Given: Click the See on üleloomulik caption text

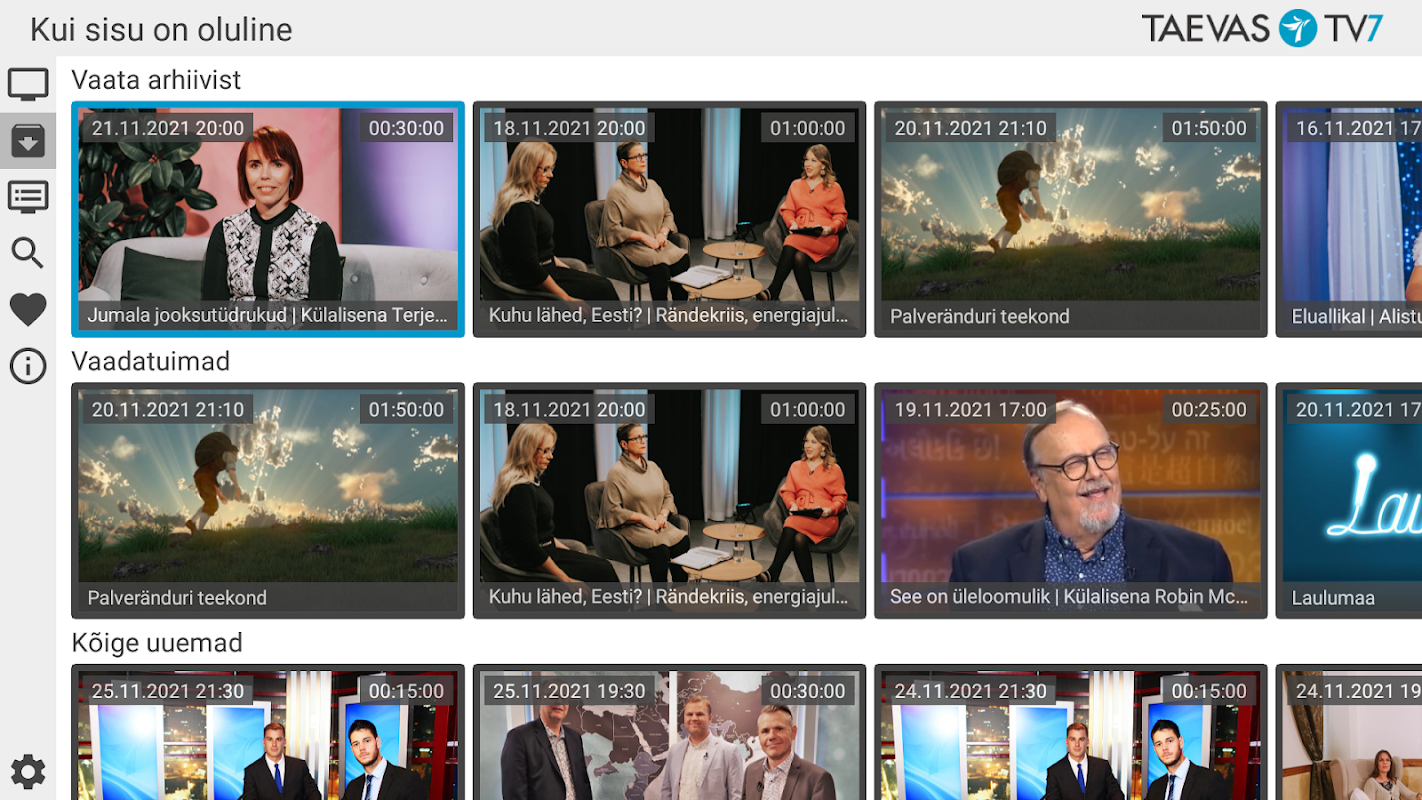Looking at the screenshot, I should click(1070, 597).
